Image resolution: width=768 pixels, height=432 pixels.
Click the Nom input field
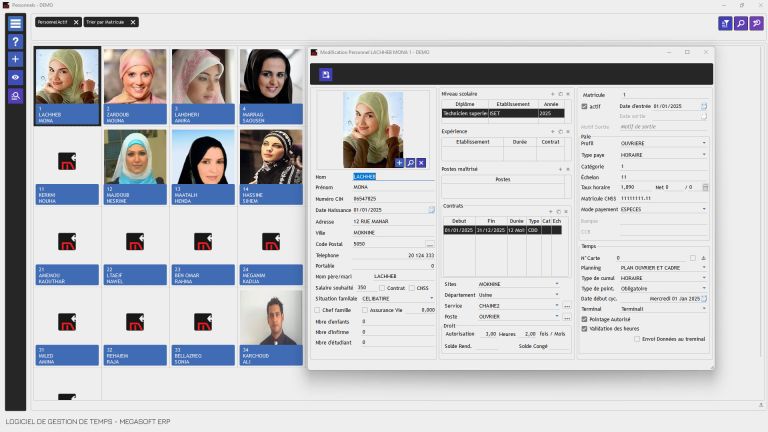tap(393, 177)
